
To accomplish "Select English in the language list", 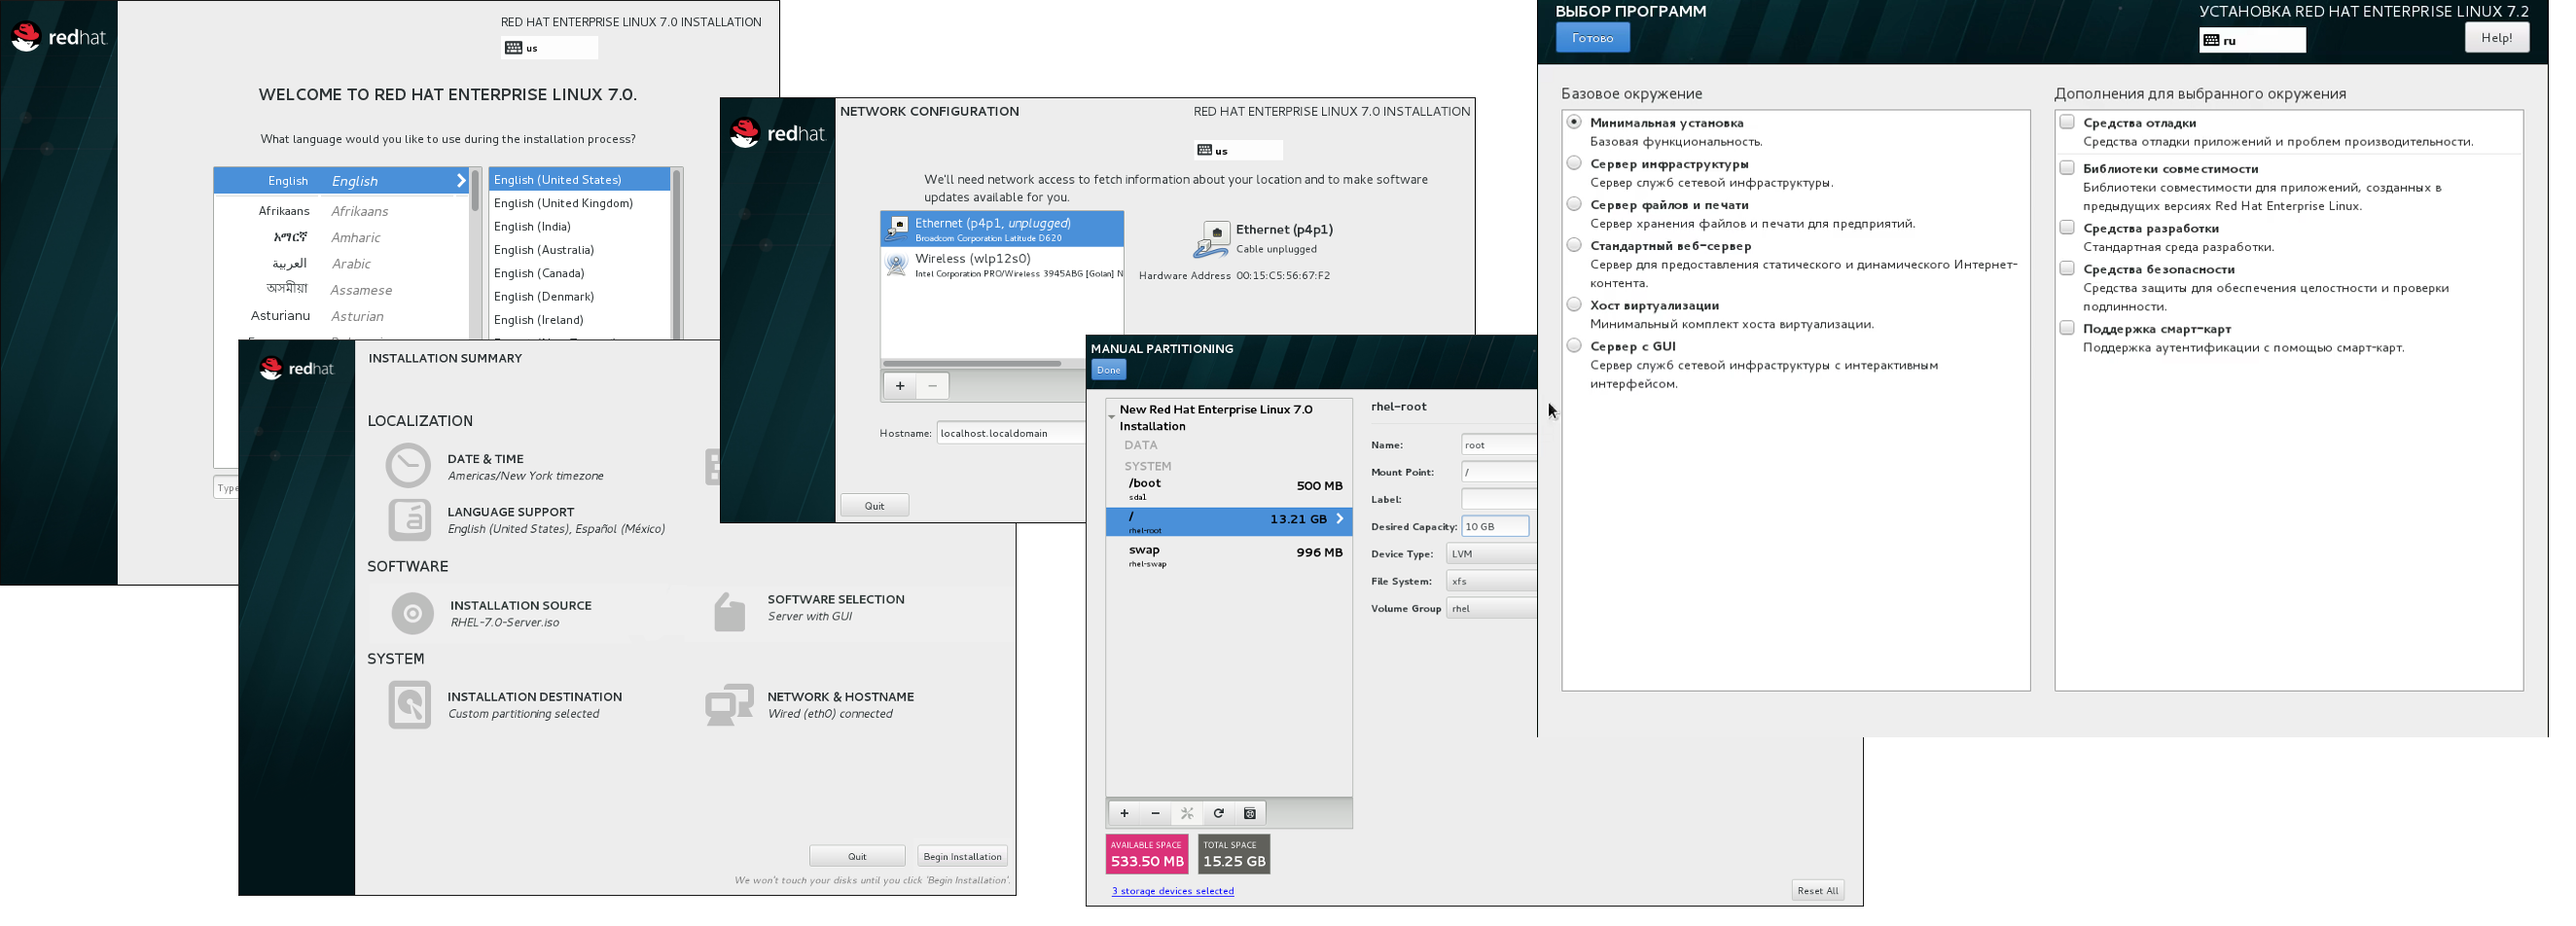I will tap(341, 181).
